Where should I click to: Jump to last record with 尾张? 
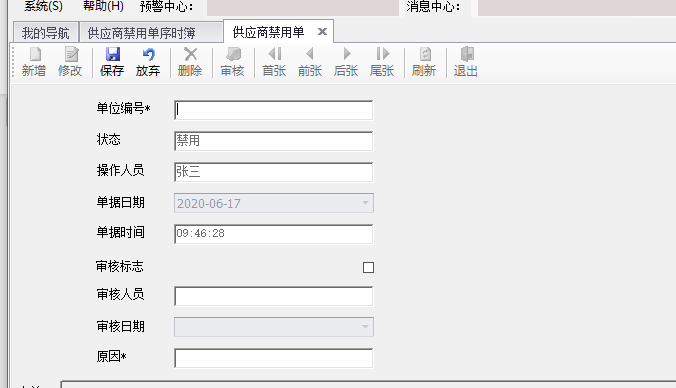coord(382,62)
